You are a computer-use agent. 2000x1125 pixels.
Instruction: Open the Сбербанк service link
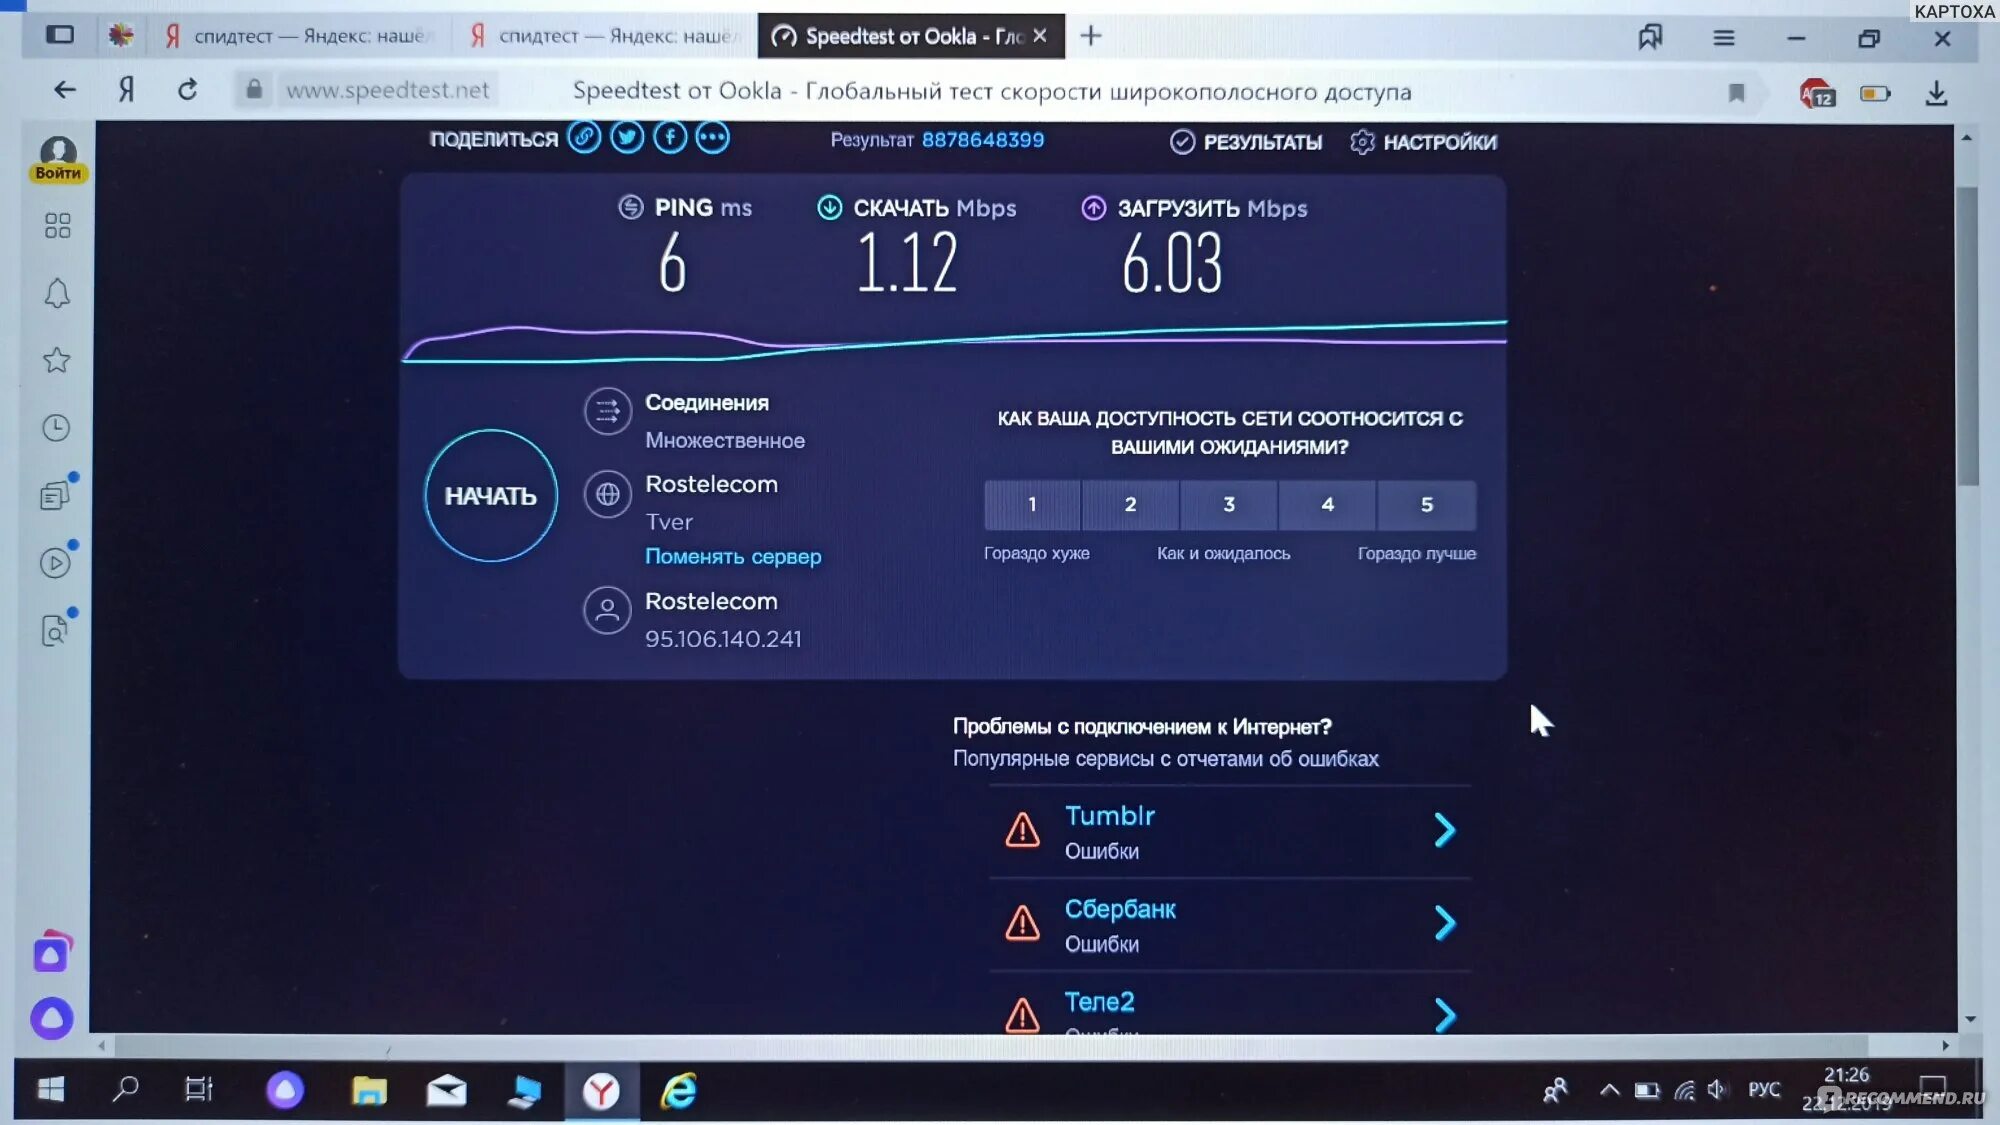(x=1120, y=909)
